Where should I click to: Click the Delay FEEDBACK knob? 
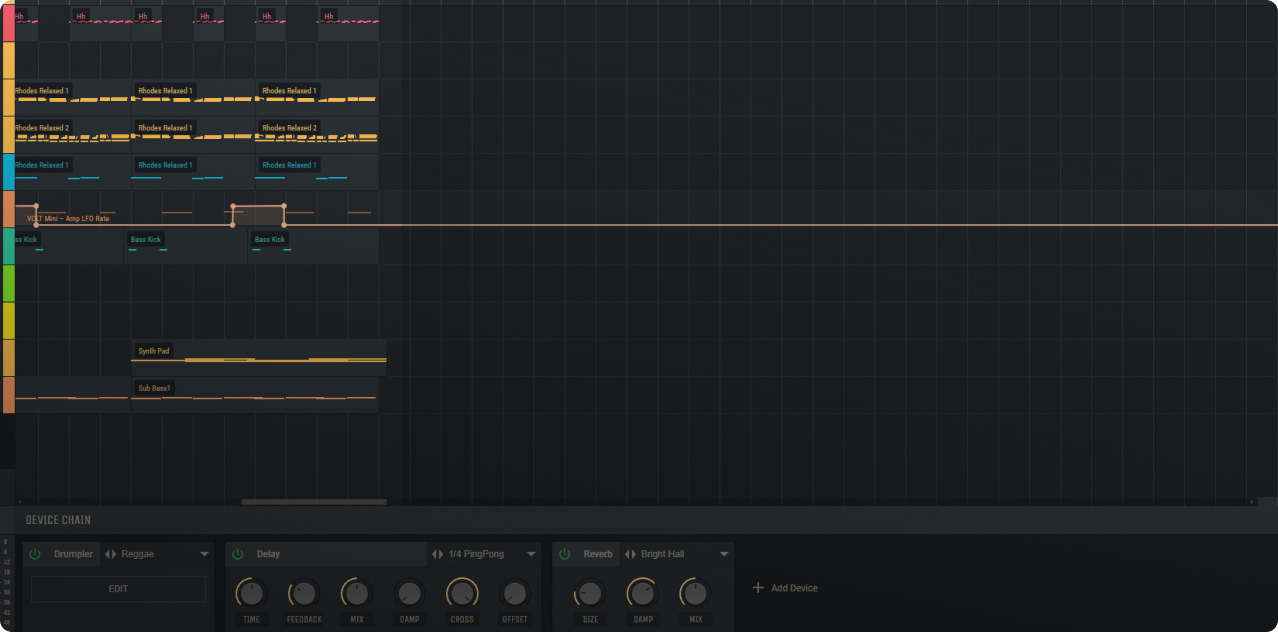tap(304, 594)
